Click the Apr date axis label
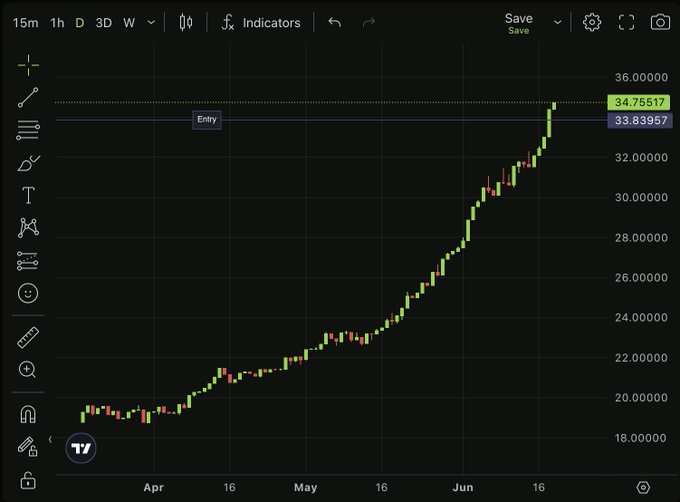680x502 pixels. [x=154, y=487]
